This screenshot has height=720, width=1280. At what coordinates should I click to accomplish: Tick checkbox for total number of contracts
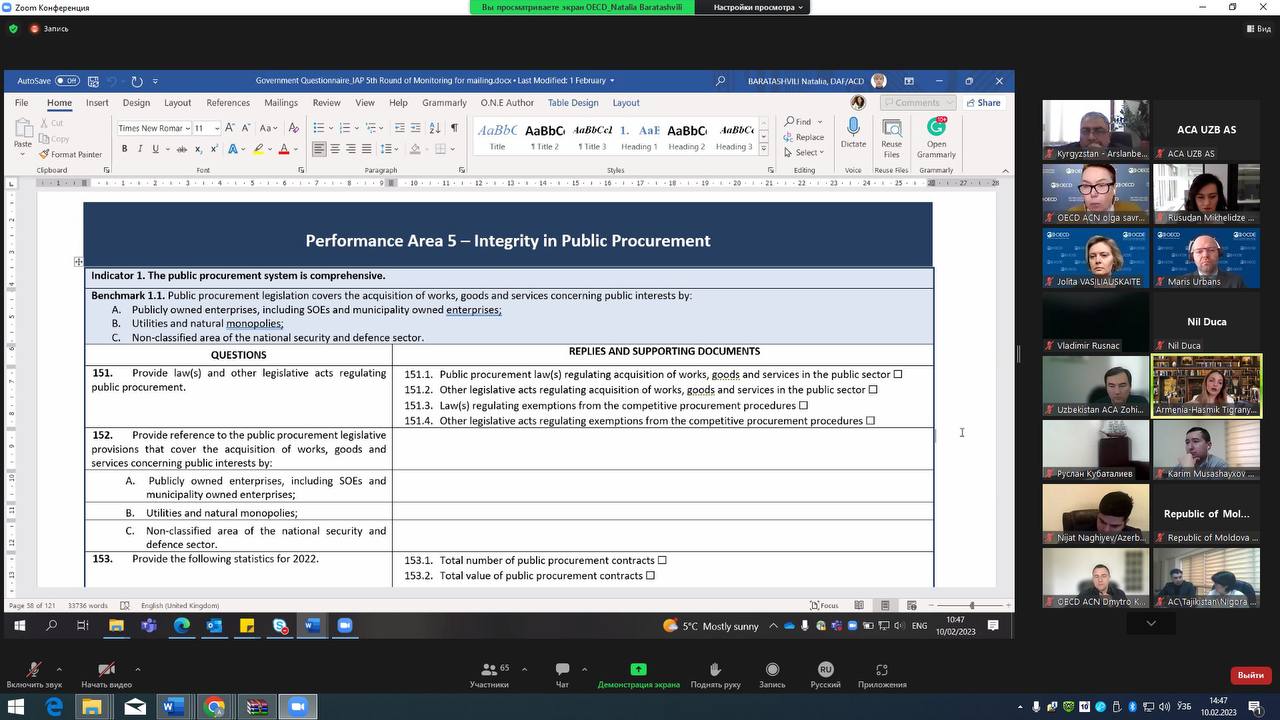[x=662, y=560]
